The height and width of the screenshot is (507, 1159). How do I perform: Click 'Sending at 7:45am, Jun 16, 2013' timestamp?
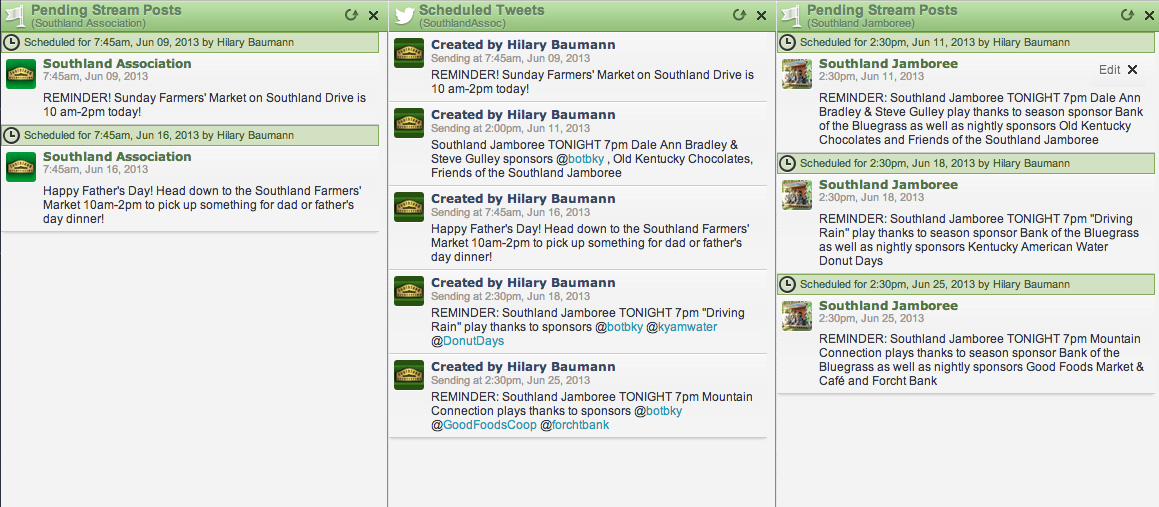[x=510, y=212]
